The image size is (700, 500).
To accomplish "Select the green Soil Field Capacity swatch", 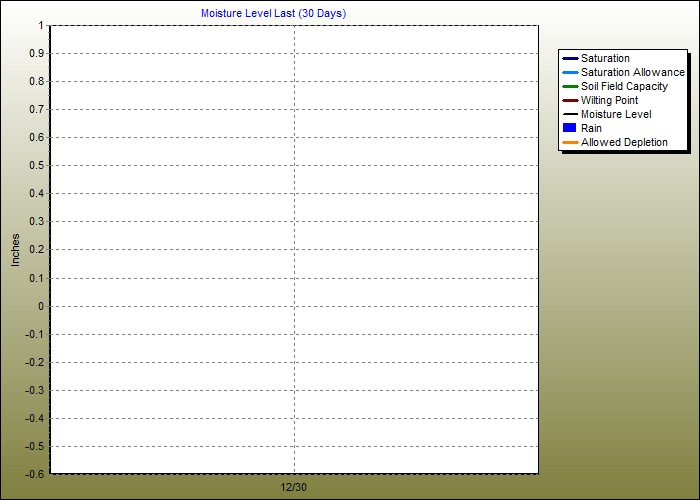I will pyautogui.click(x=570, y=87).
